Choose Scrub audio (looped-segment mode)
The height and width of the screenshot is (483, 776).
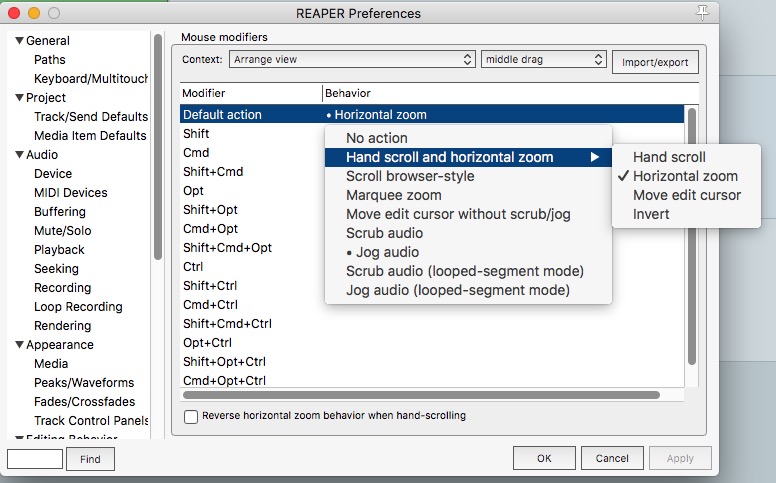pyautogui.click(x=468, y=271)
